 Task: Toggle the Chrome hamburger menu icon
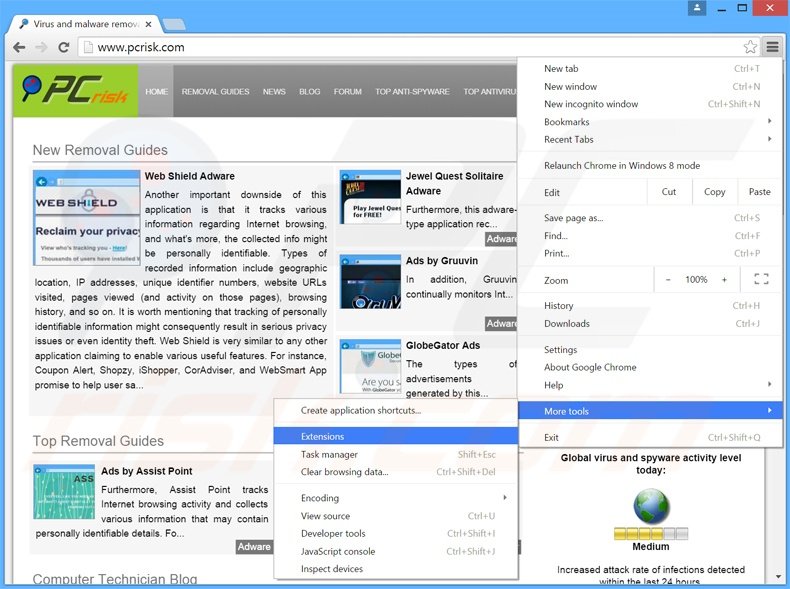772,47
